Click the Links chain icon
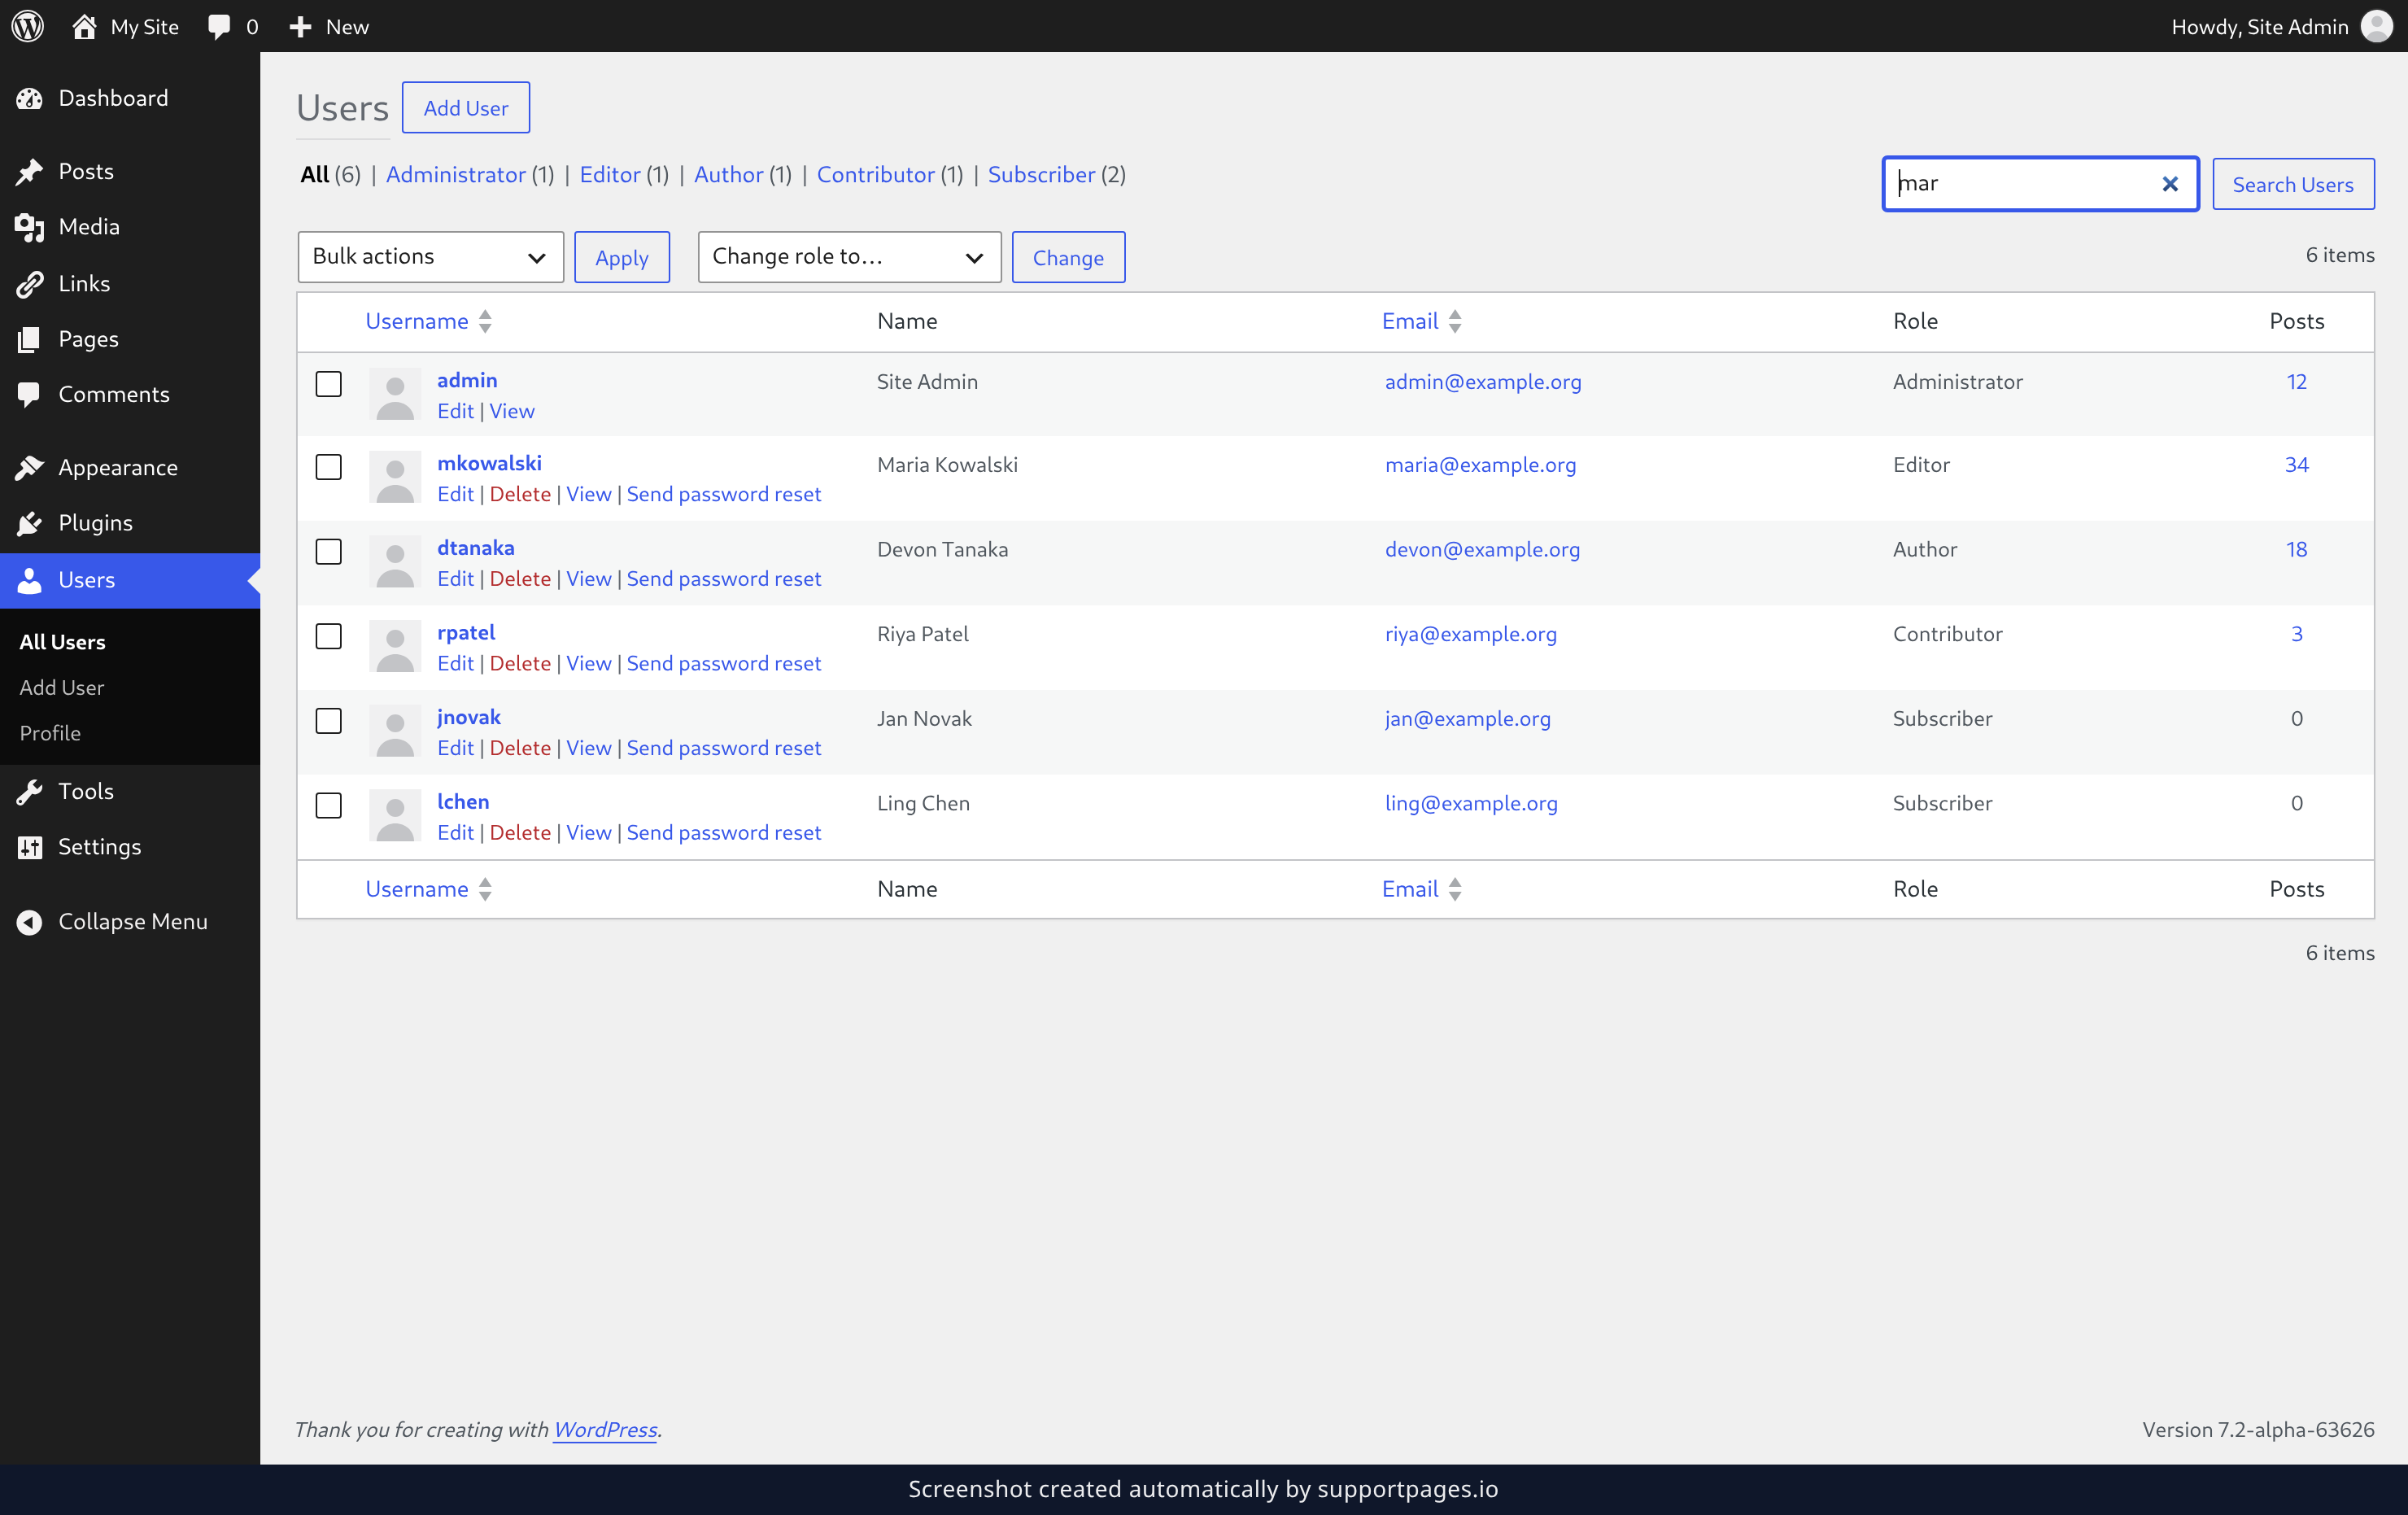2408x1515 pixels. coord(29,283)
